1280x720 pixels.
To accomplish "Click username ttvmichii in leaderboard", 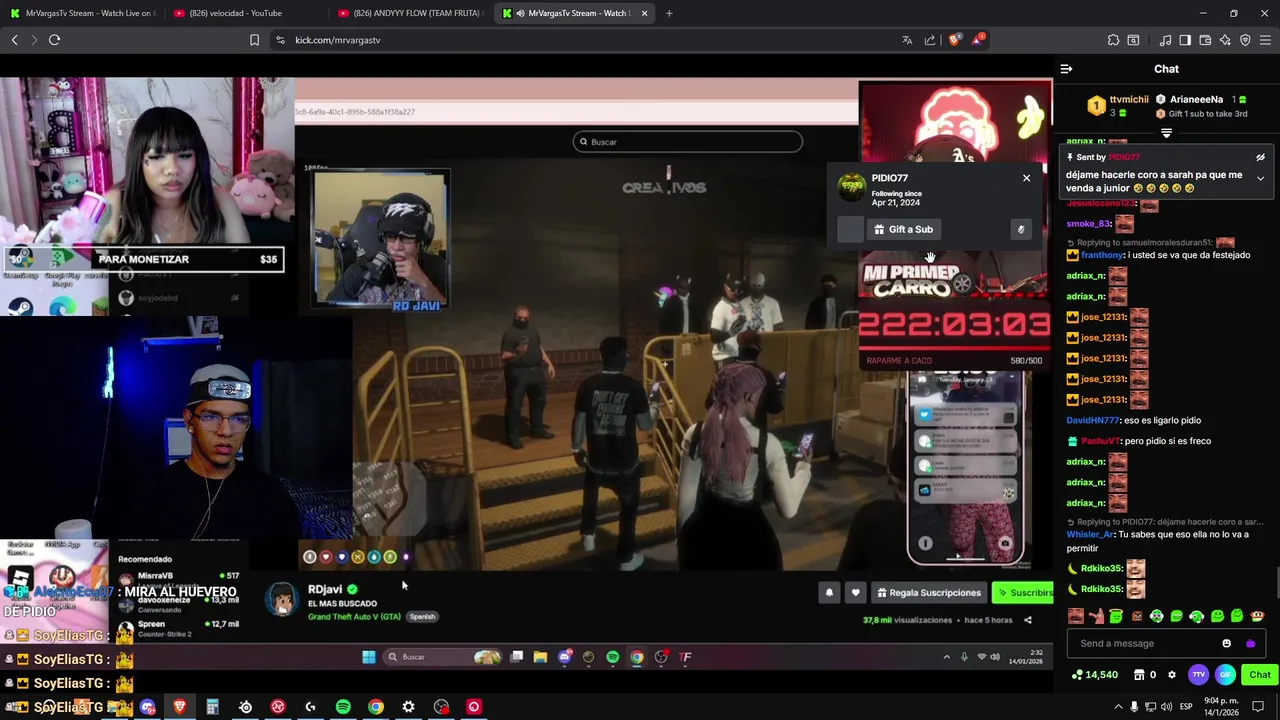I will tap(1129, 100).
